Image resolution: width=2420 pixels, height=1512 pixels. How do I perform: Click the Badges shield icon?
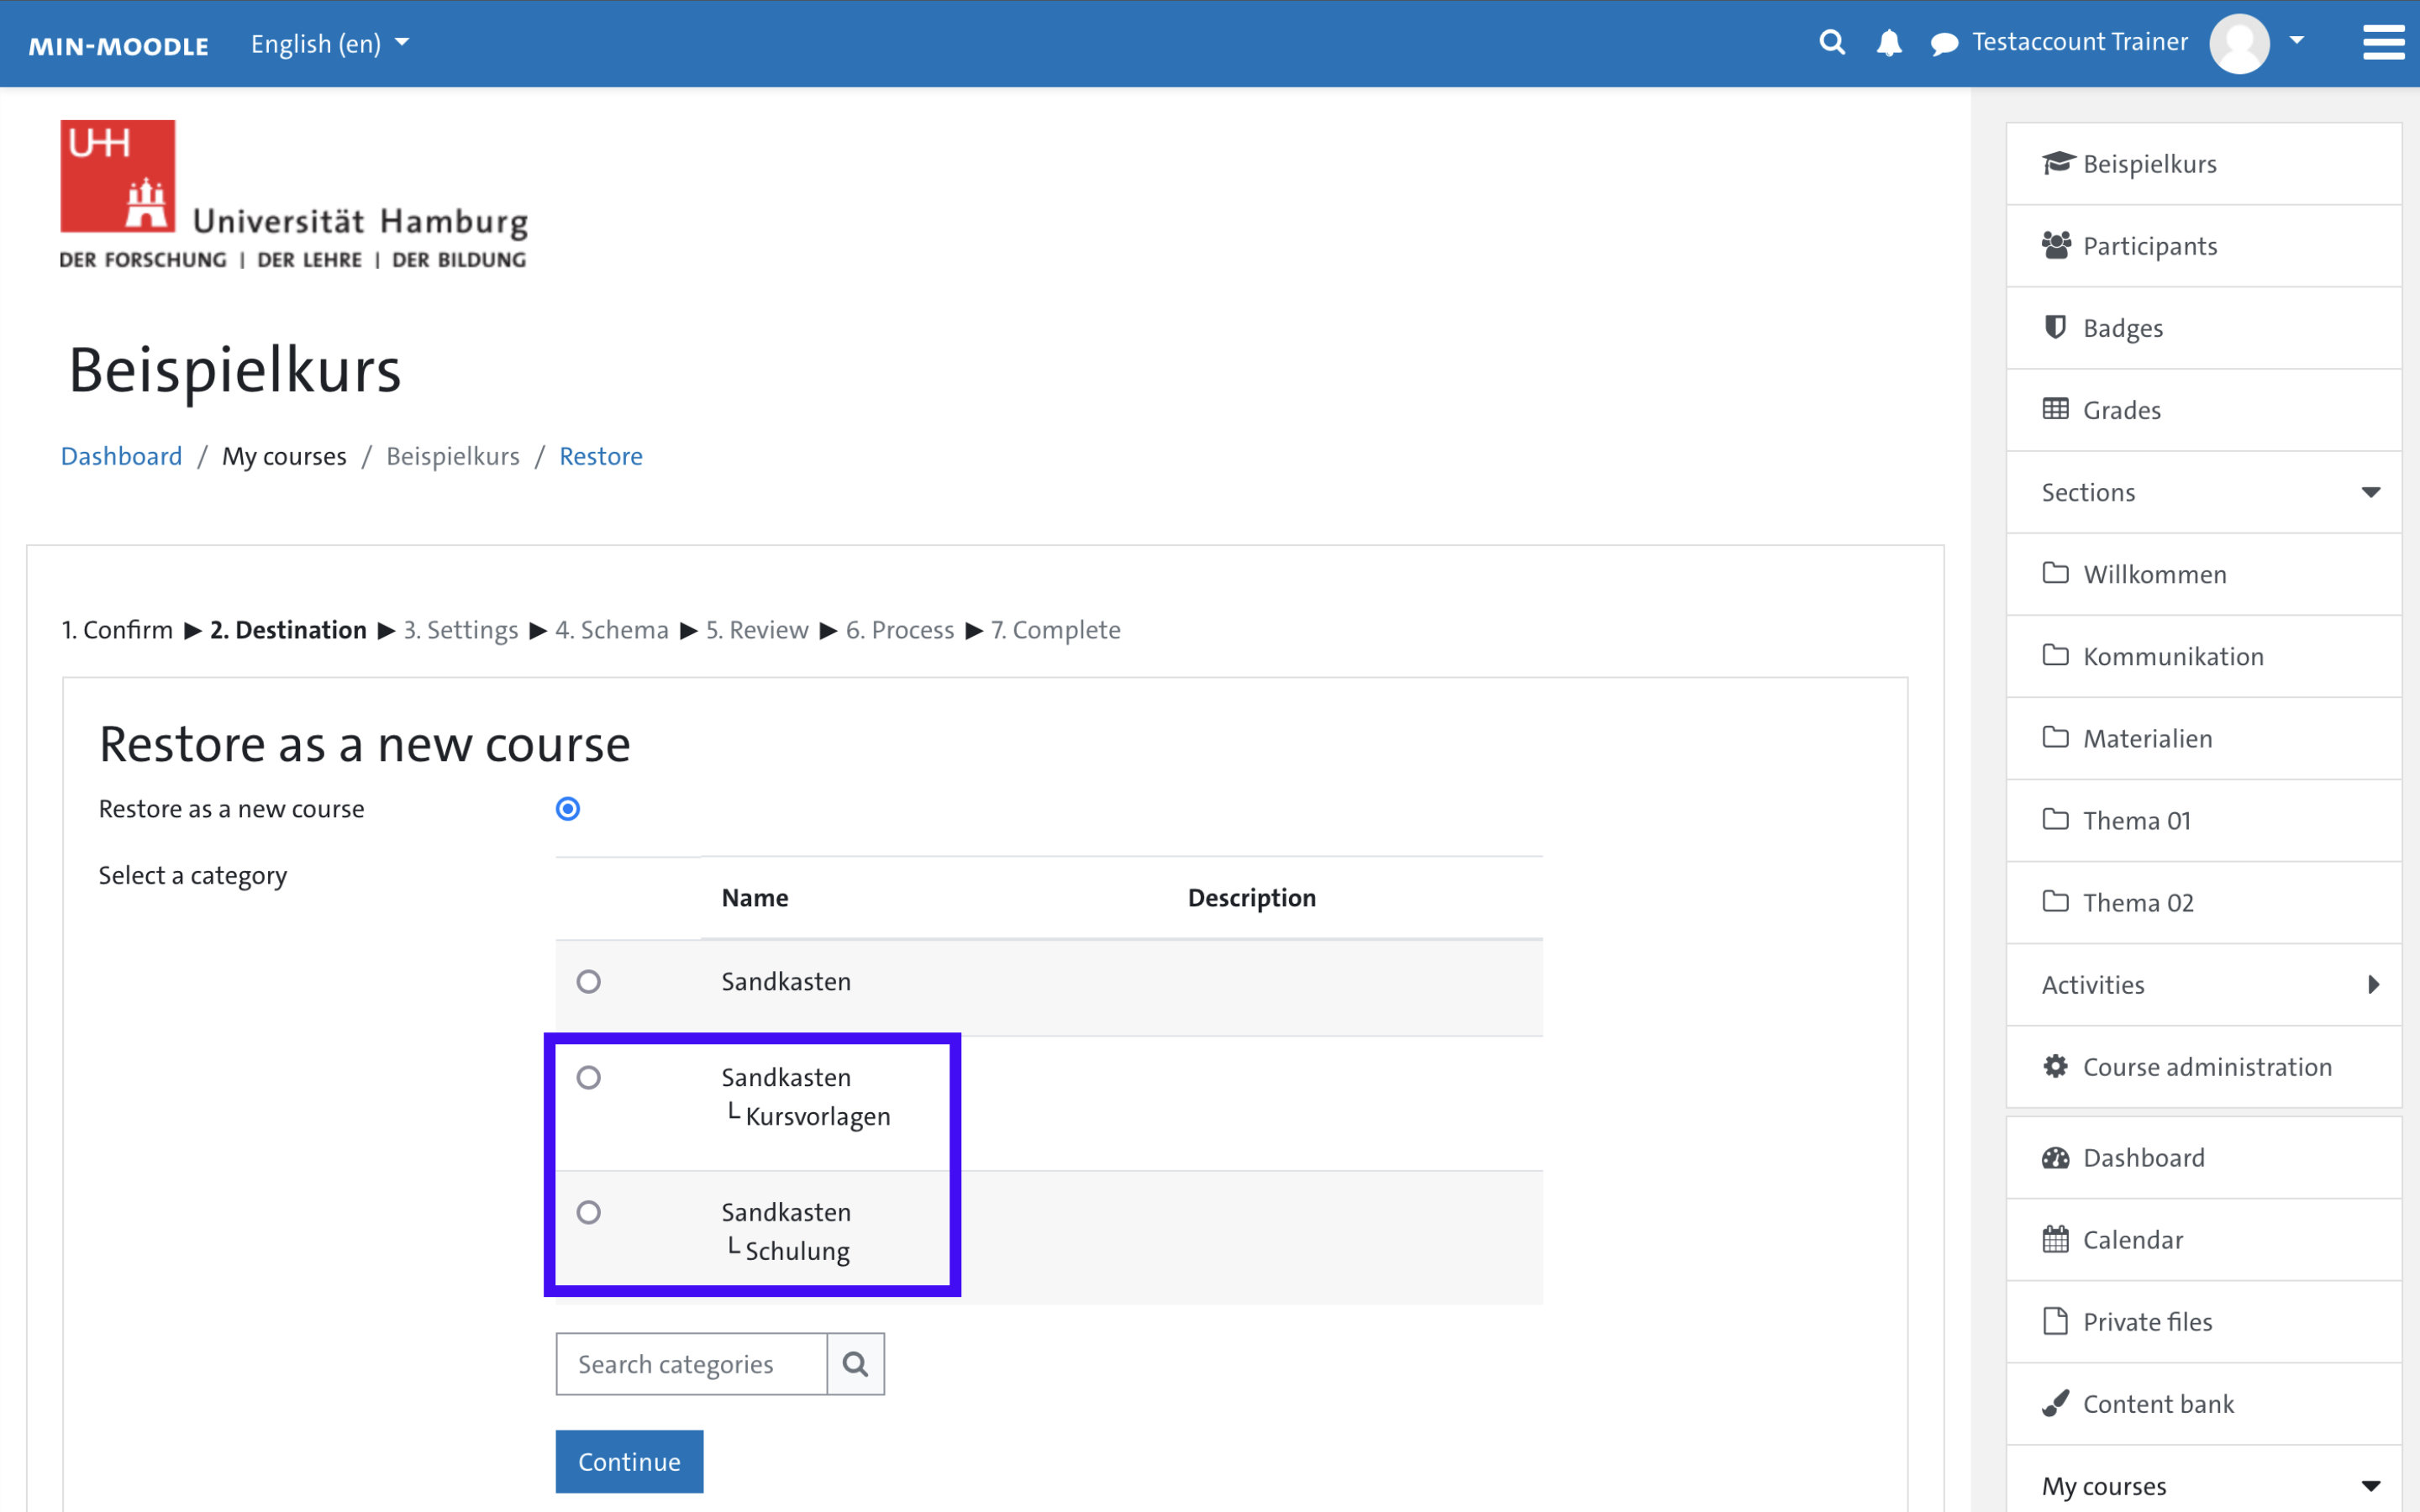2055,327
